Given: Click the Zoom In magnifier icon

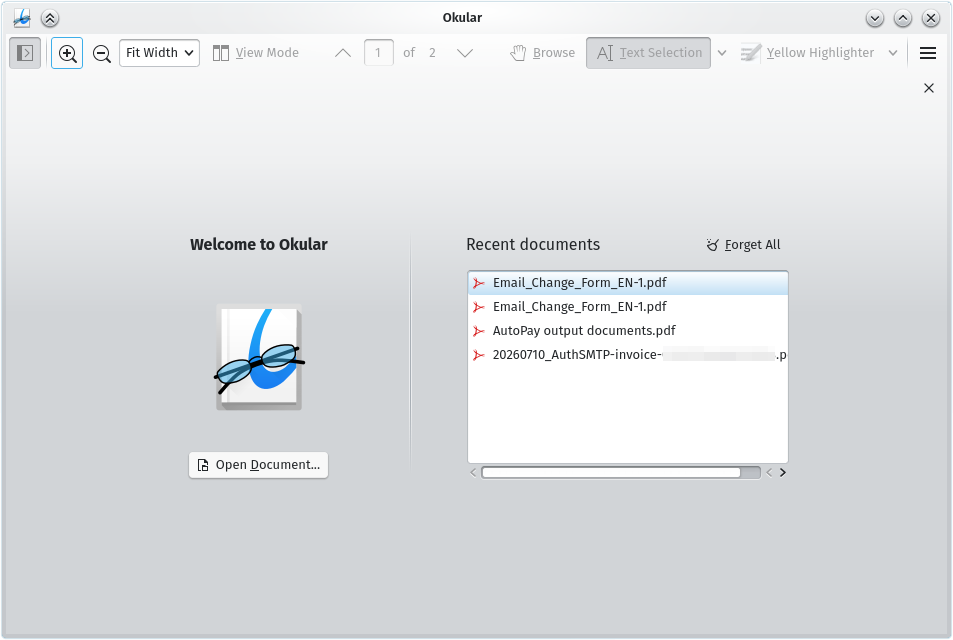Looking at the screenshot, I should click(x=67, y=53).
